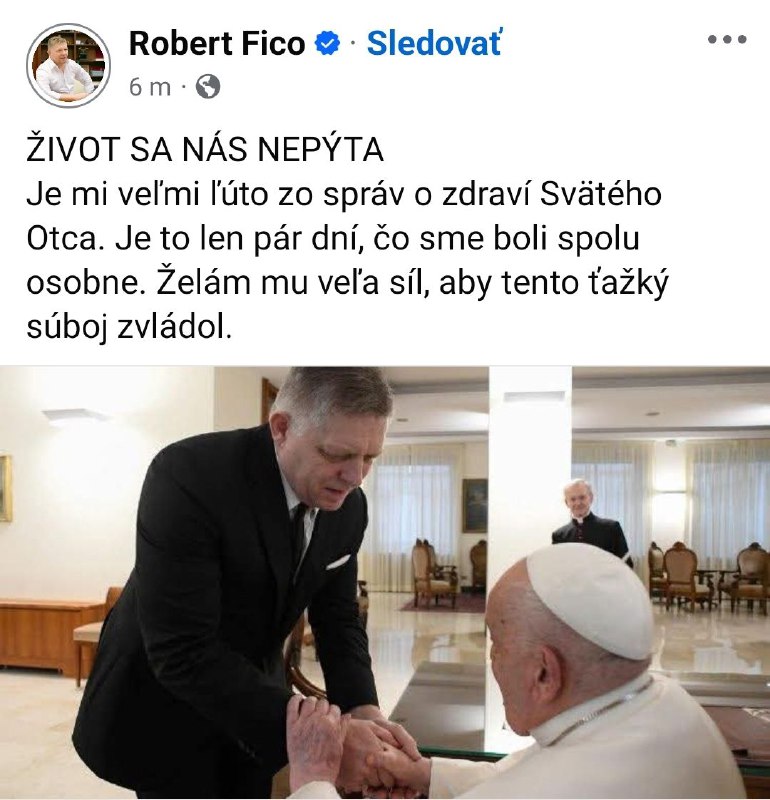The image size is (770, 800).
Task: Open the three-dot post options menu
Action: pos(727,39)
